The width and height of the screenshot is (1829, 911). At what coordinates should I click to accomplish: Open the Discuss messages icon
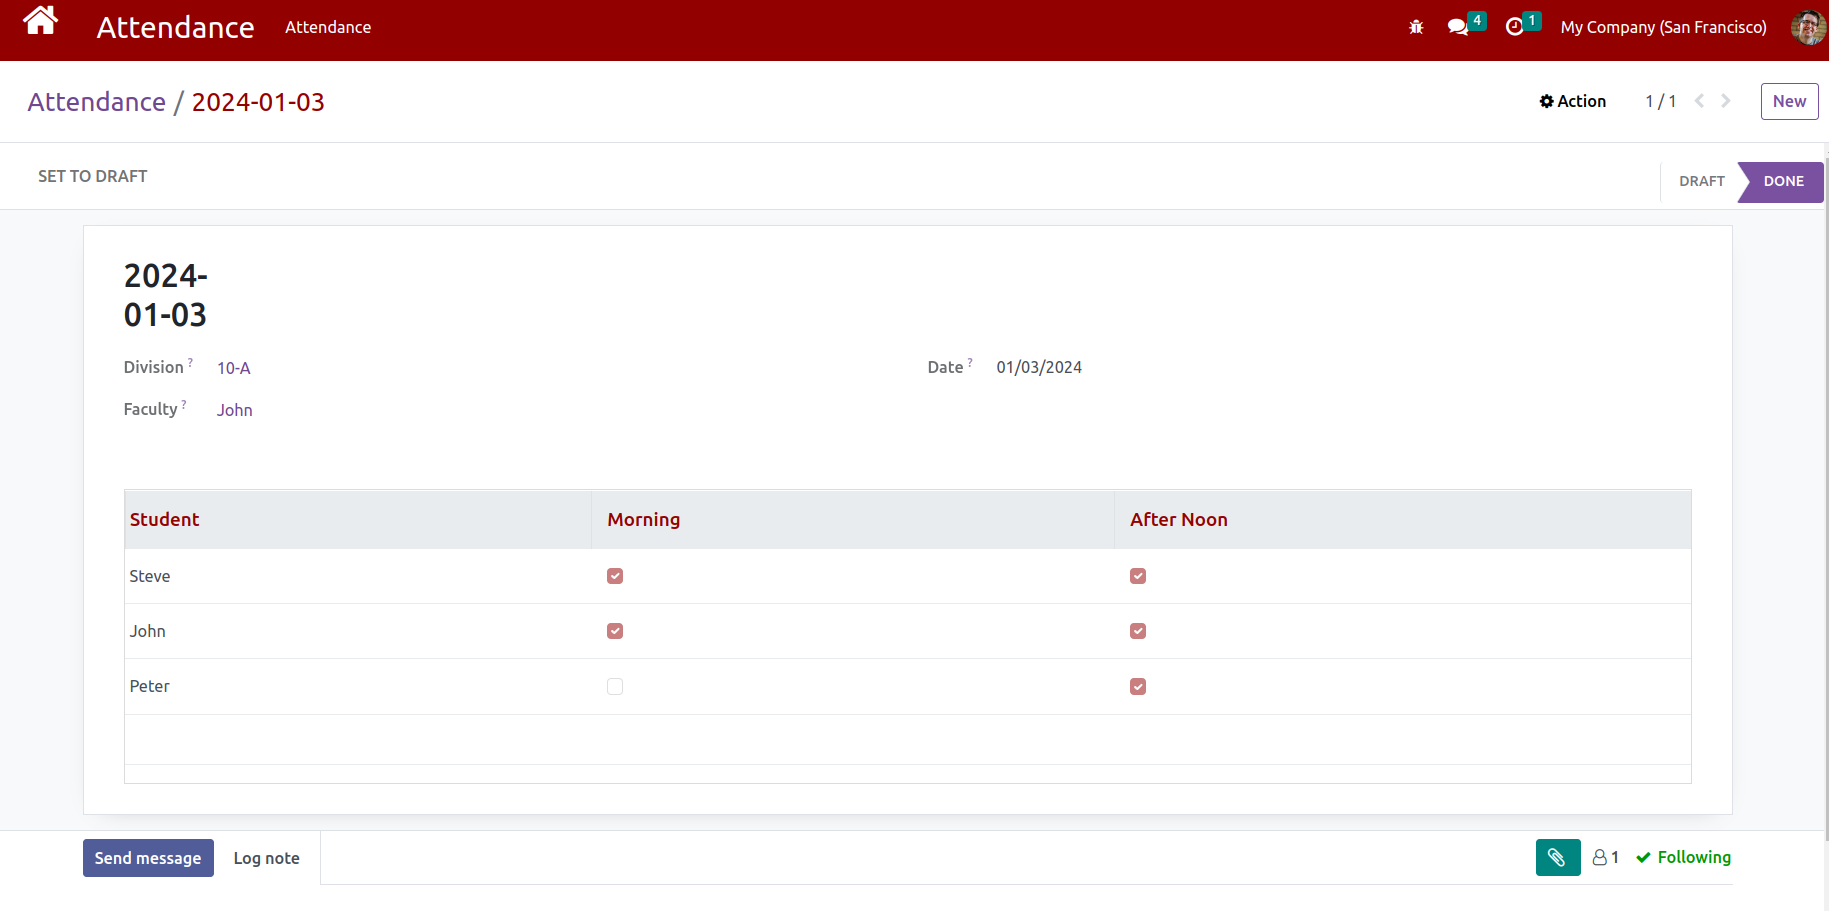point(1458,27)
